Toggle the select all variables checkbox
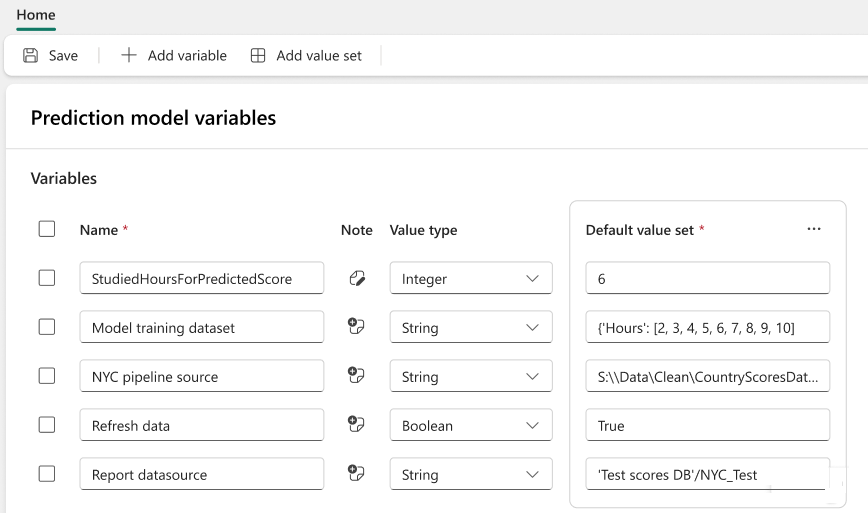Image resolution: width=868 pixels, height=513 pixels. (47, 229)
